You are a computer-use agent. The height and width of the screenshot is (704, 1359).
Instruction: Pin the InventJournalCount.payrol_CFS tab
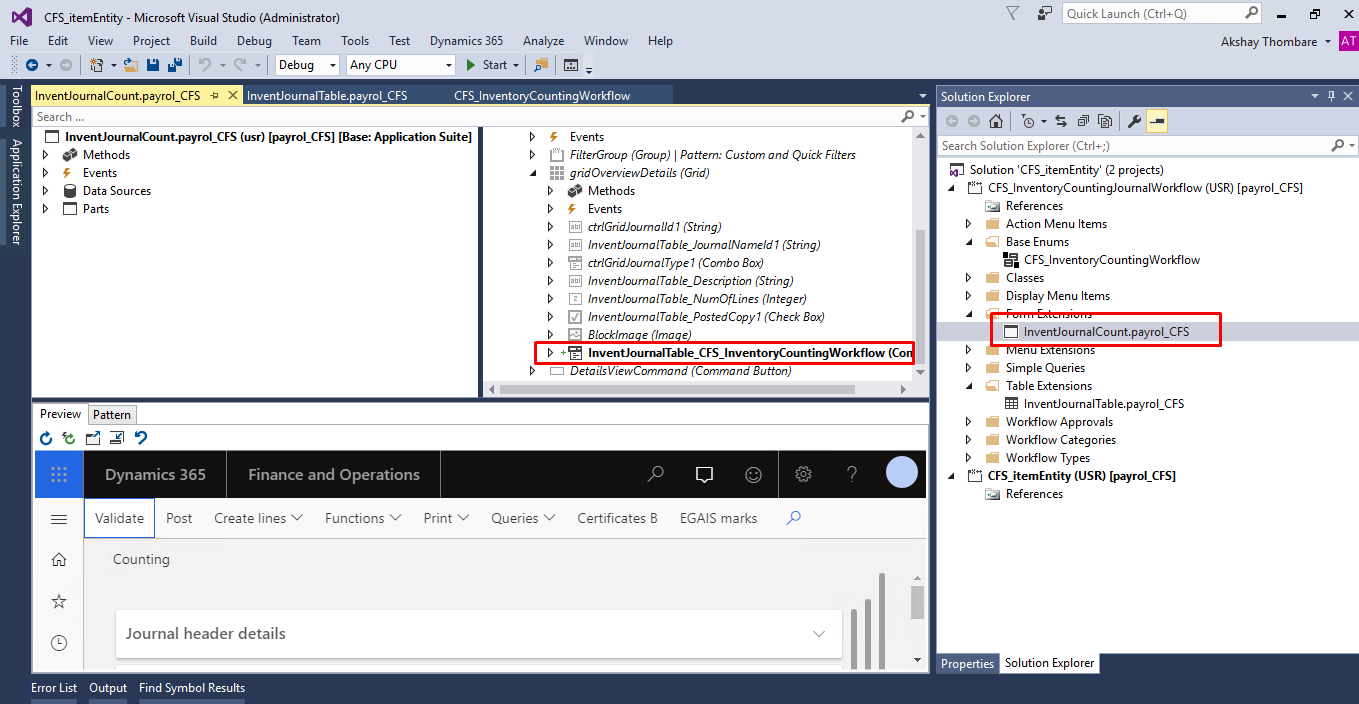214,96
